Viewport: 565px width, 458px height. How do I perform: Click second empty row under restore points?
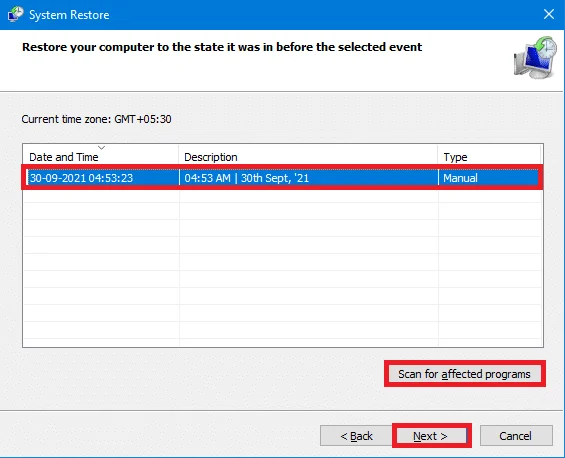pos(282,211)
